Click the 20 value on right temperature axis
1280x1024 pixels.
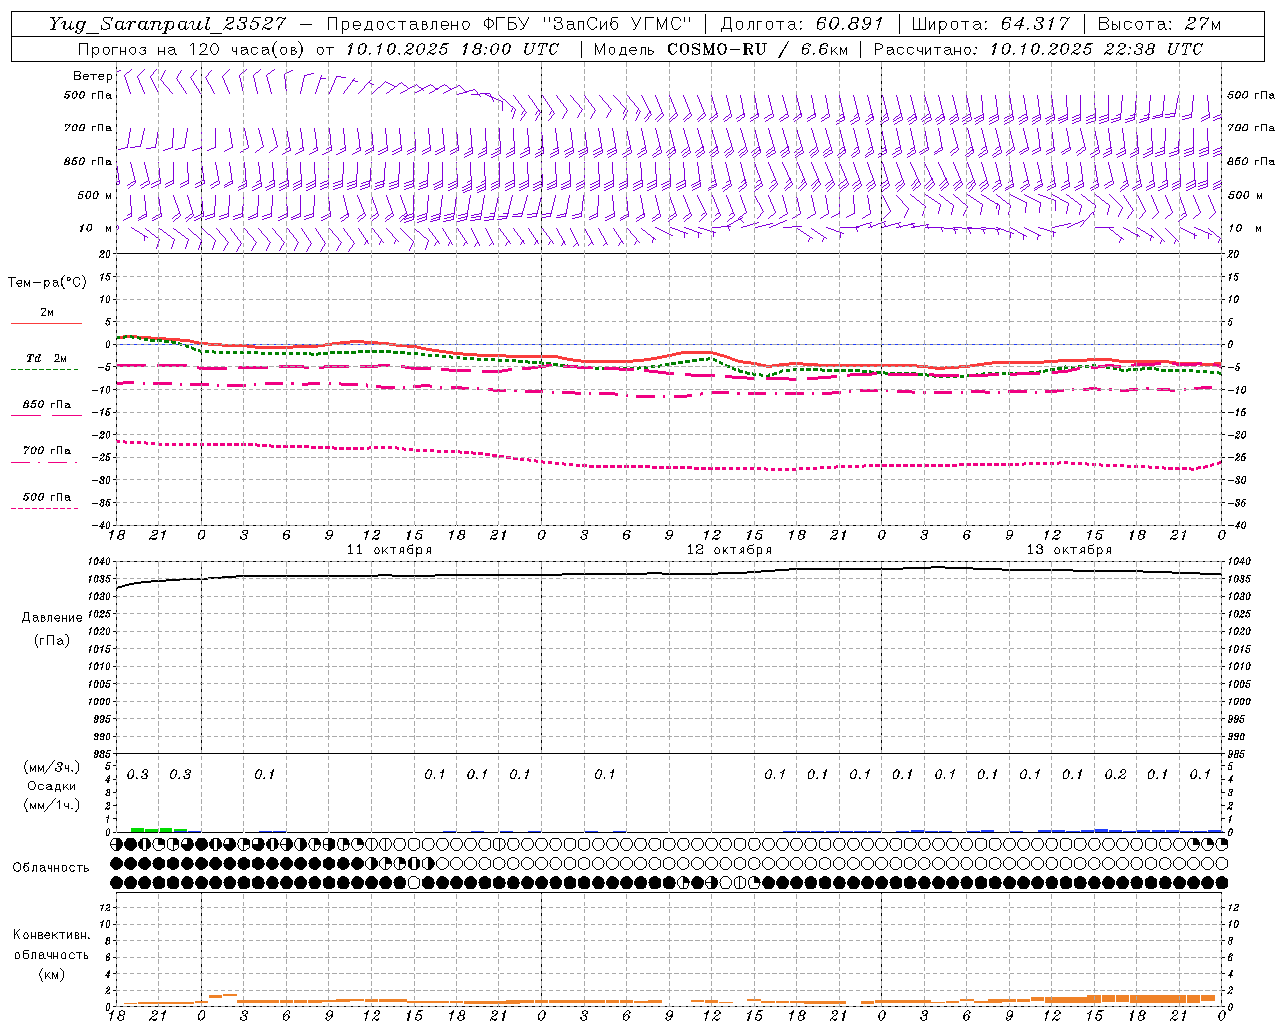click(x=1234, y=254)
